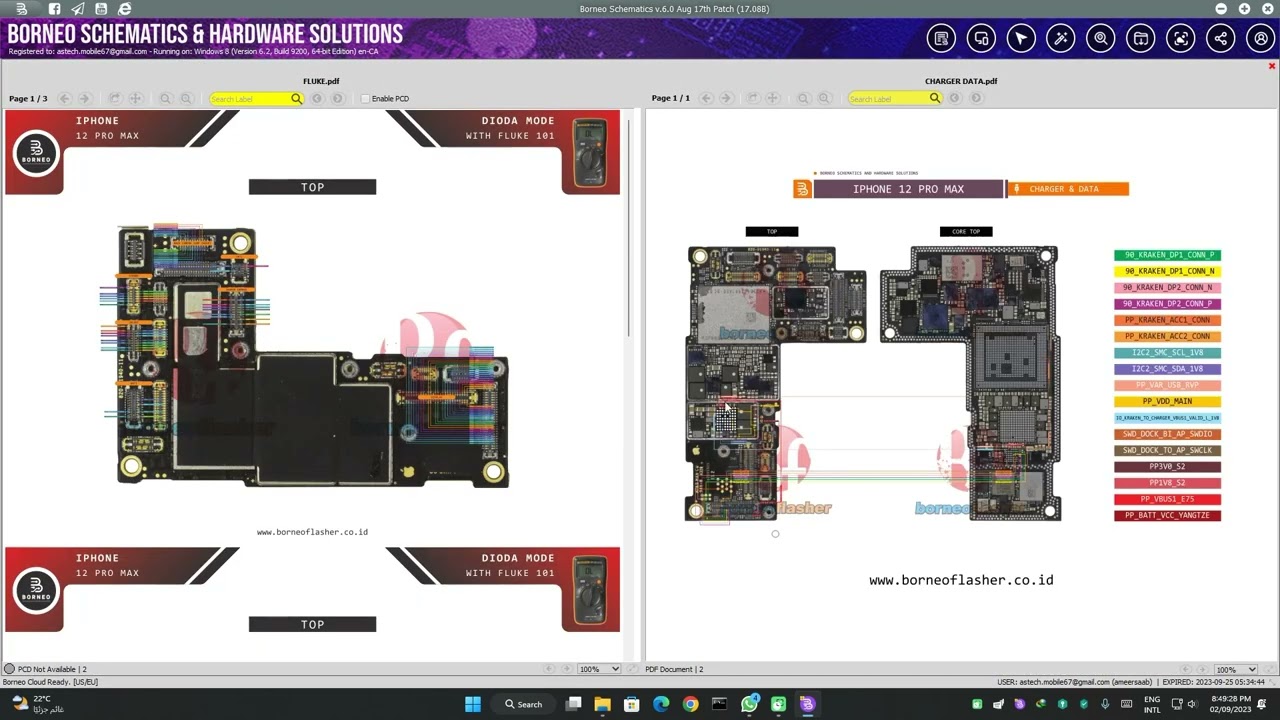Zoom in using CHARGER DATA.pdf toolbar

[x=824, y=98]
